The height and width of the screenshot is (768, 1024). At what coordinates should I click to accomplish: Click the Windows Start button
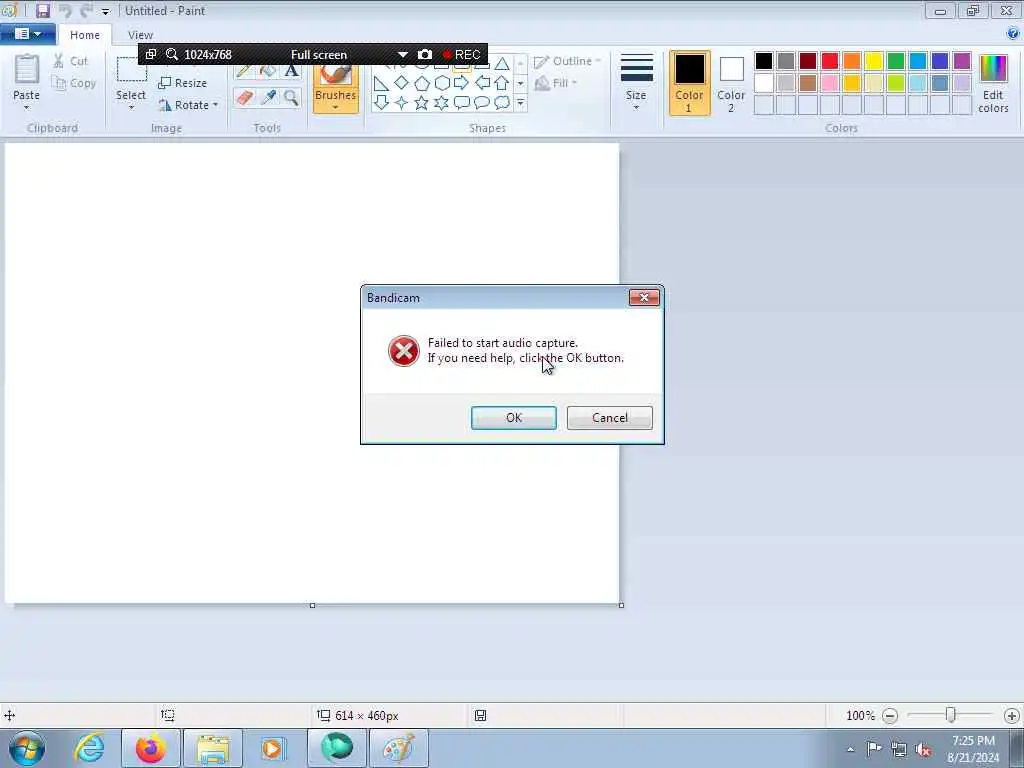coord(27,749)
